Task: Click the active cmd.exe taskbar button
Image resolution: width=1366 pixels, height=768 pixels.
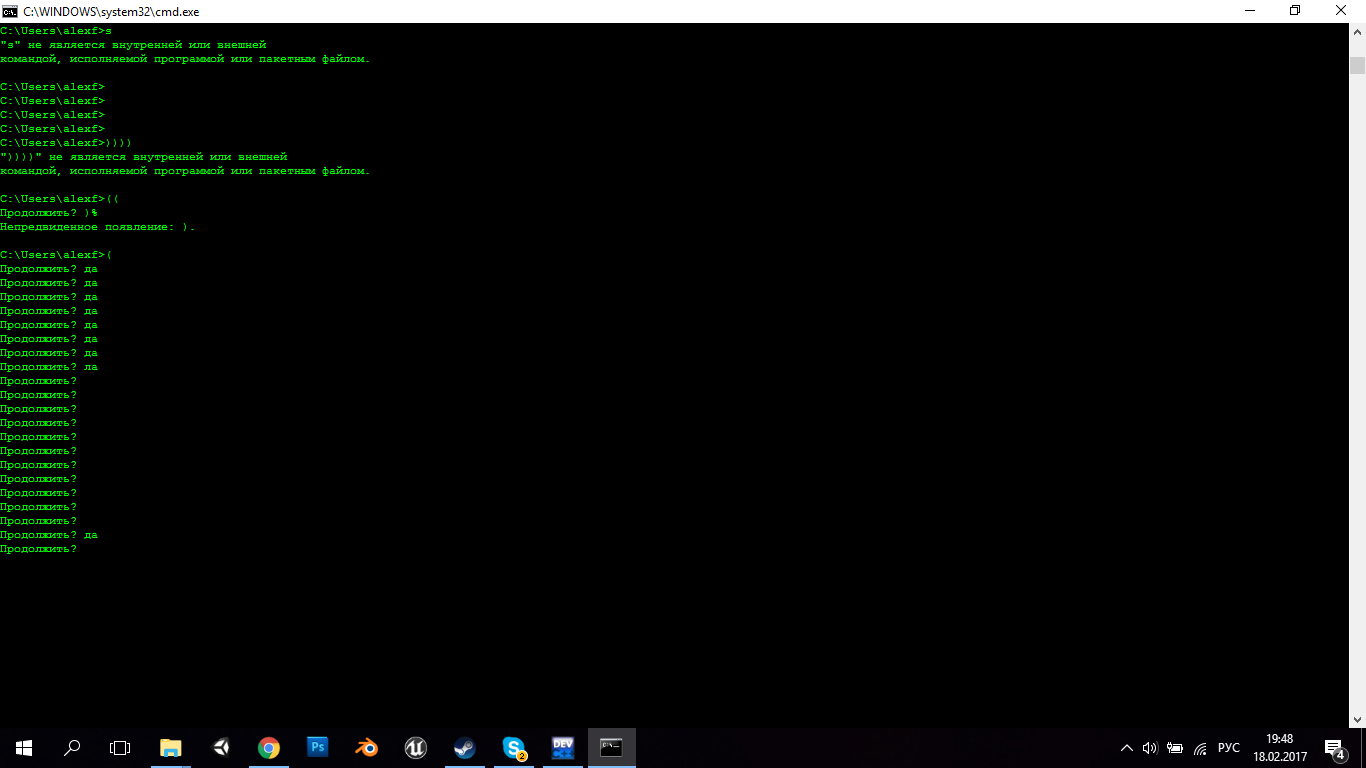Action: pos(611,747)
